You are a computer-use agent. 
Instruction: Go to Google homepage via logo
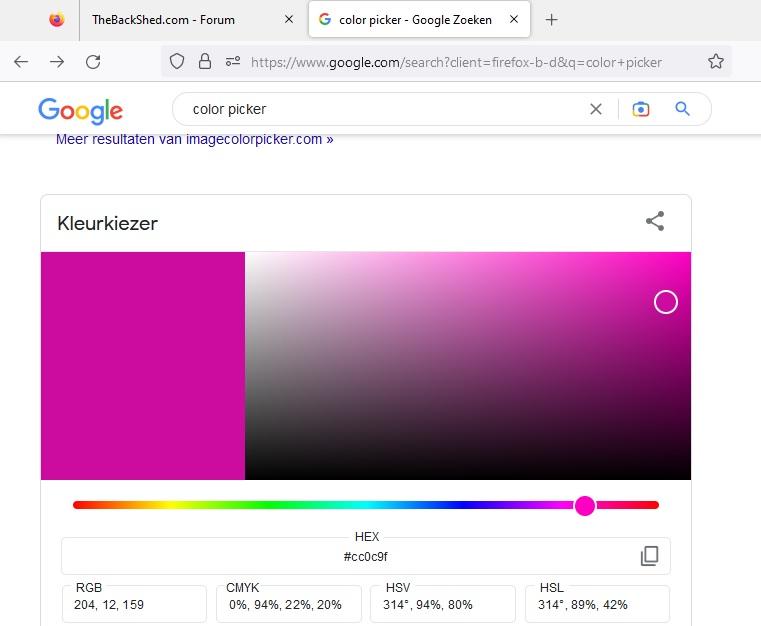80,110
